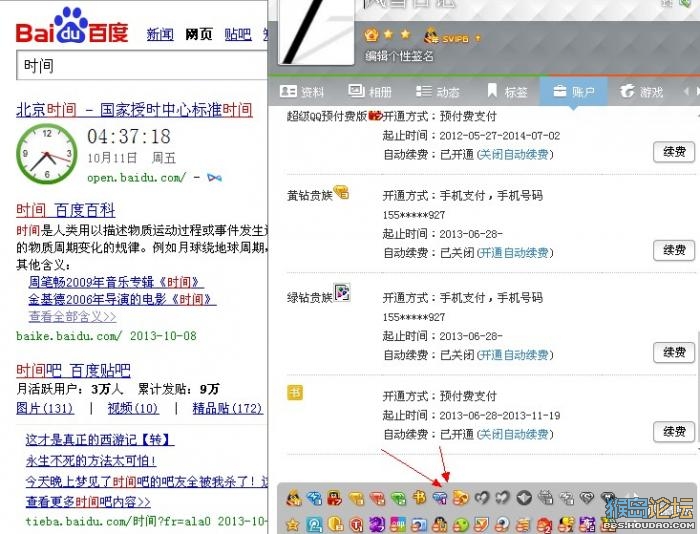Click 续费 for 绿钻贵族
The image size is (700, 534).
click(x=674, y=353)
